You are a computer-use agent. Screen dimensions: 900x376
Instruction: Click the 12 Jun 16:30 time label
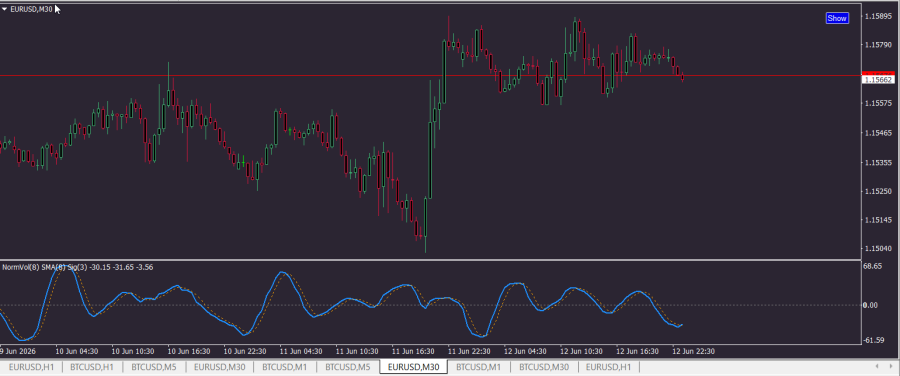pyautogui.click(x=637, y=351)
